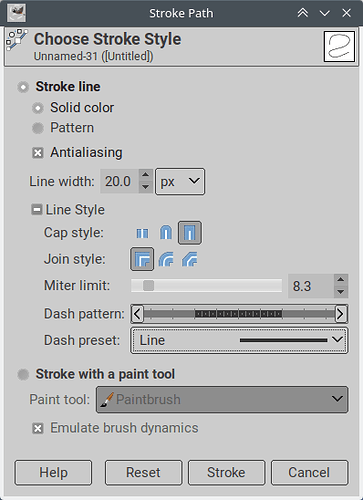Click the Line width input field
The width and height of the screenshot is (363, 500).
pyautogui.click(x=120, y=181)
